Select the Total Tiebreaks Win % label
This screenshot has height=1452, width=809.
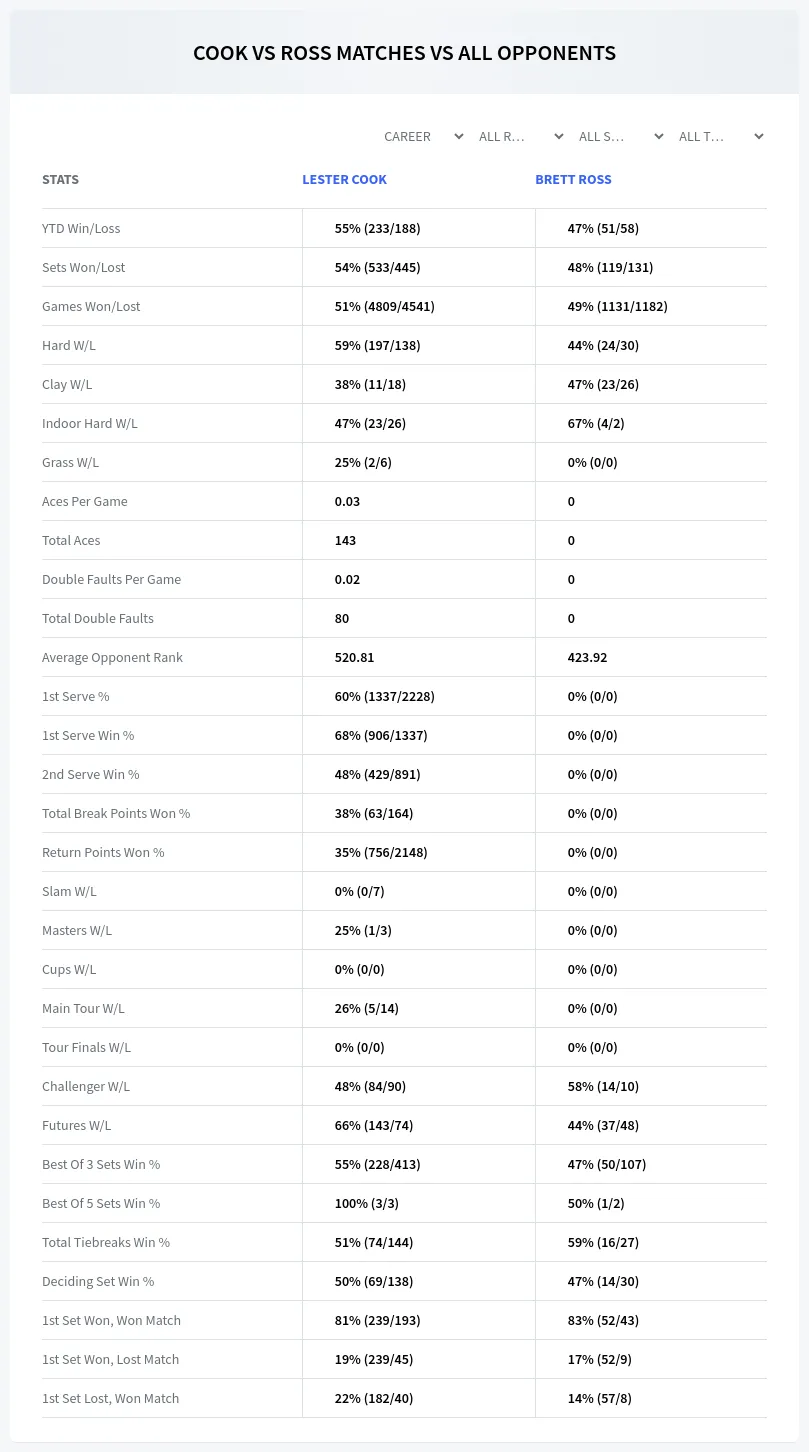pos(106,1242)
